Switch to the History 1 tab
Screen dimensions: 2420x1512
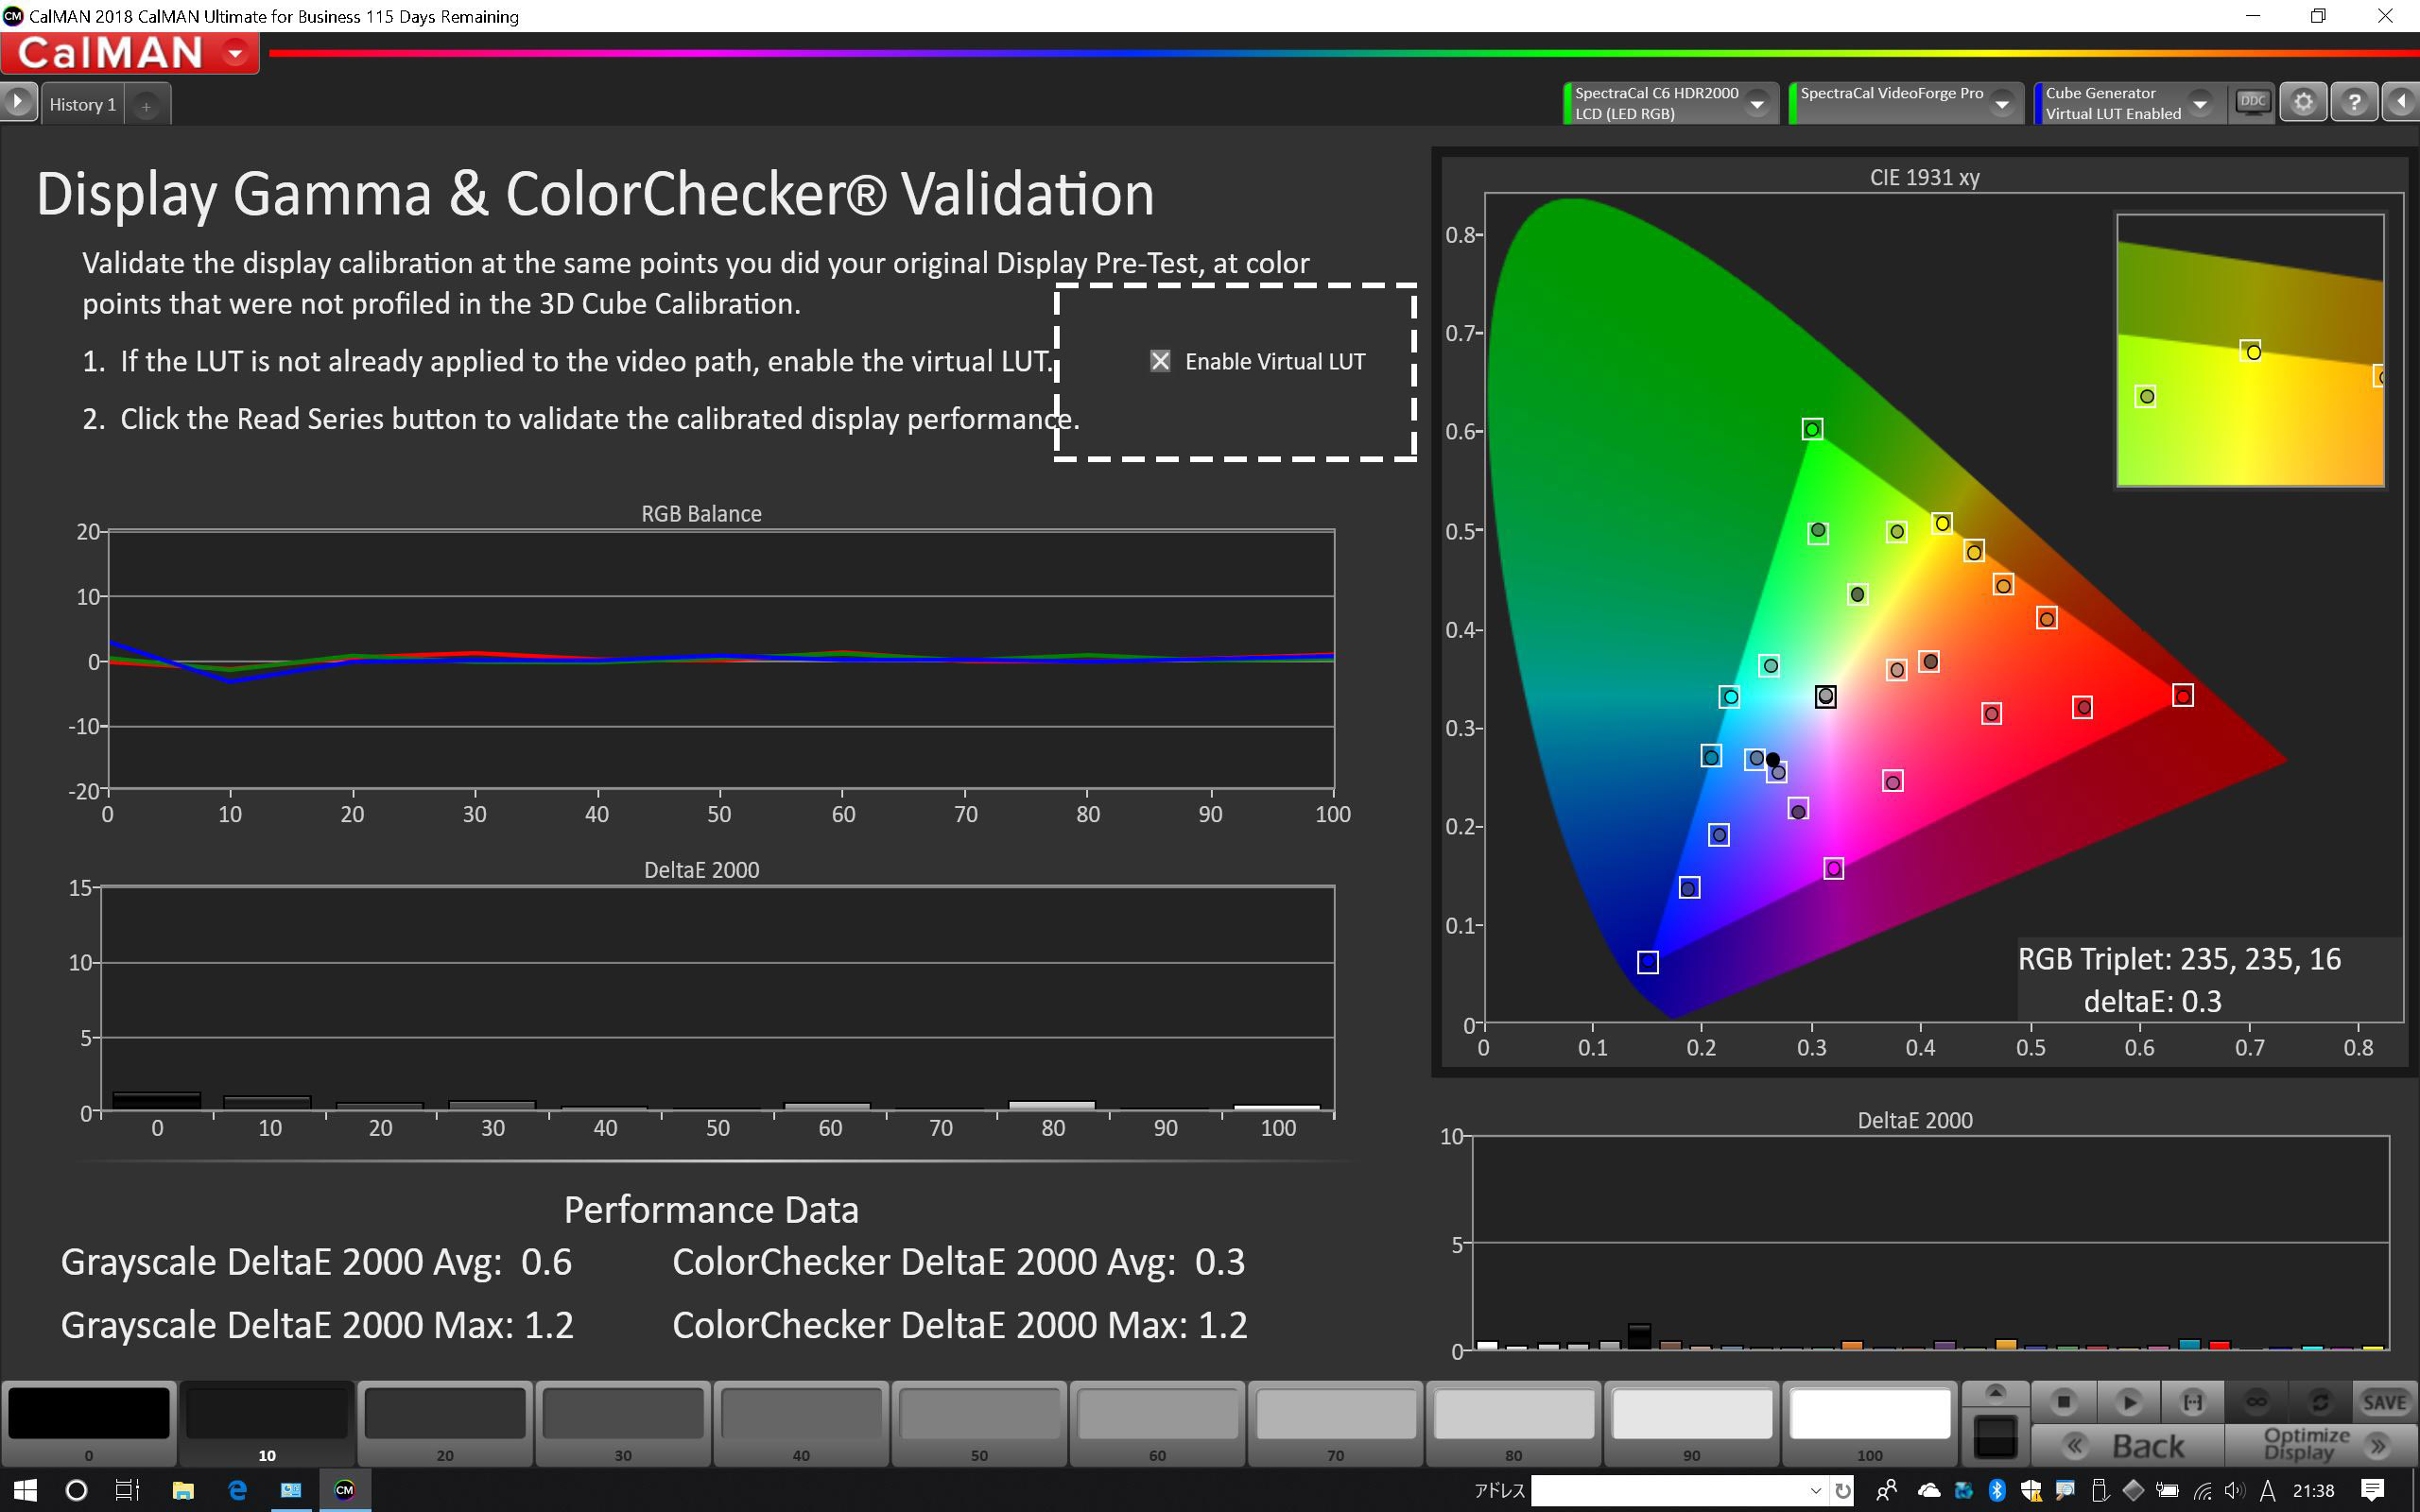pyautogui.click(x=83, y=104)
